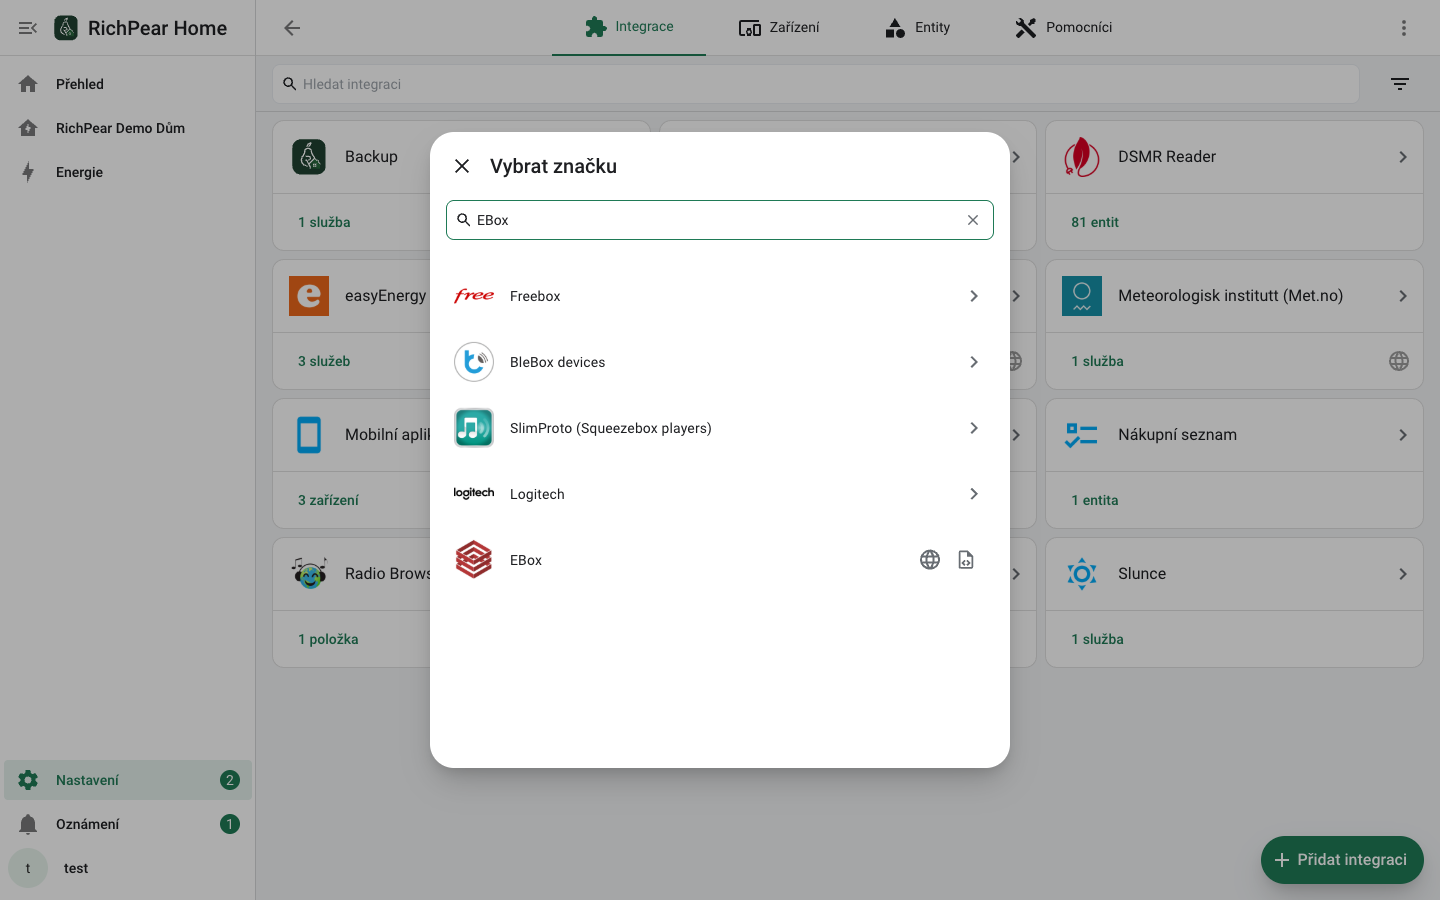Focus the brand search field containing EBox

pyautogui.click(x=720, y=220)
